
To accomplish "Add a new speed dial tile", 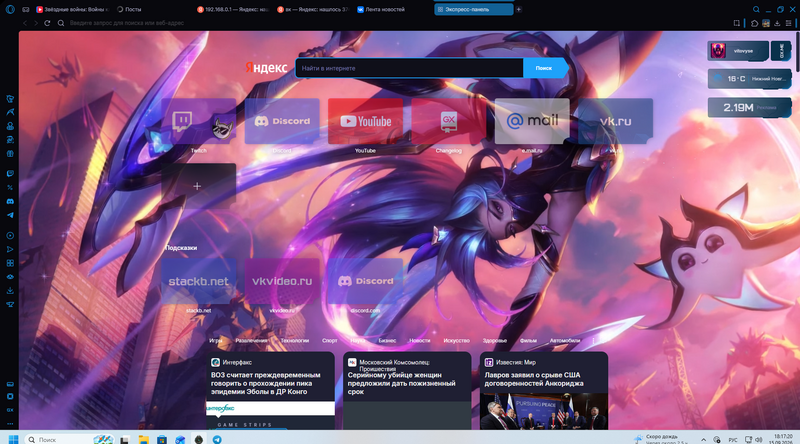I will (198, 186).
